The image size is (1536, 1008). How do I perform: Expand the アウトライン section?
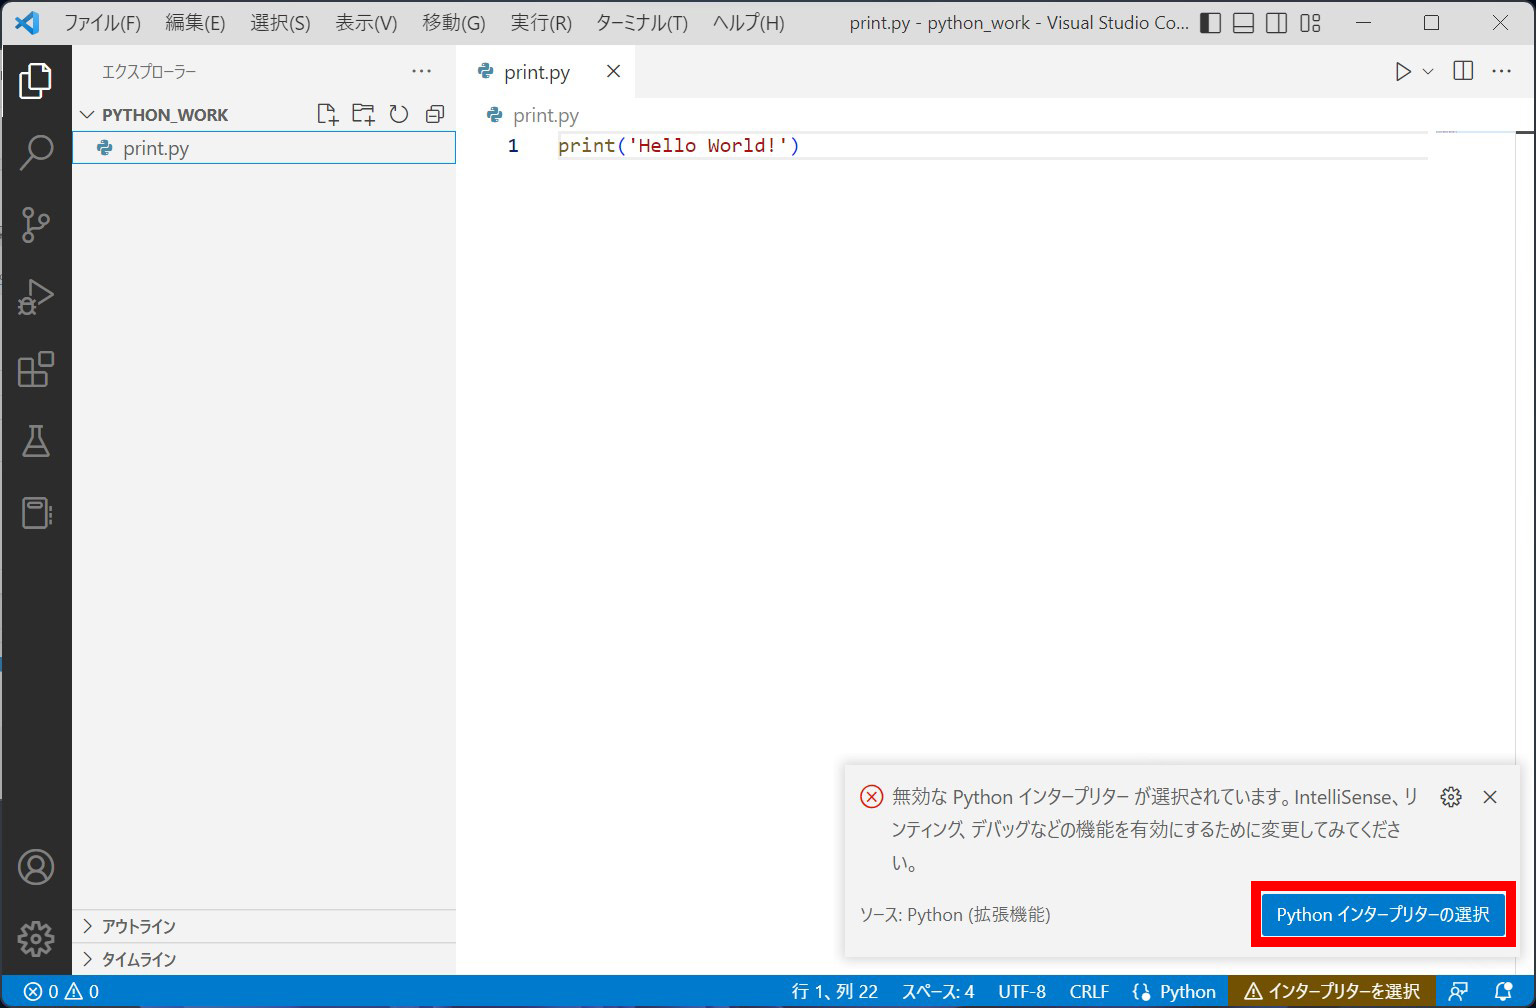[138, 926]
